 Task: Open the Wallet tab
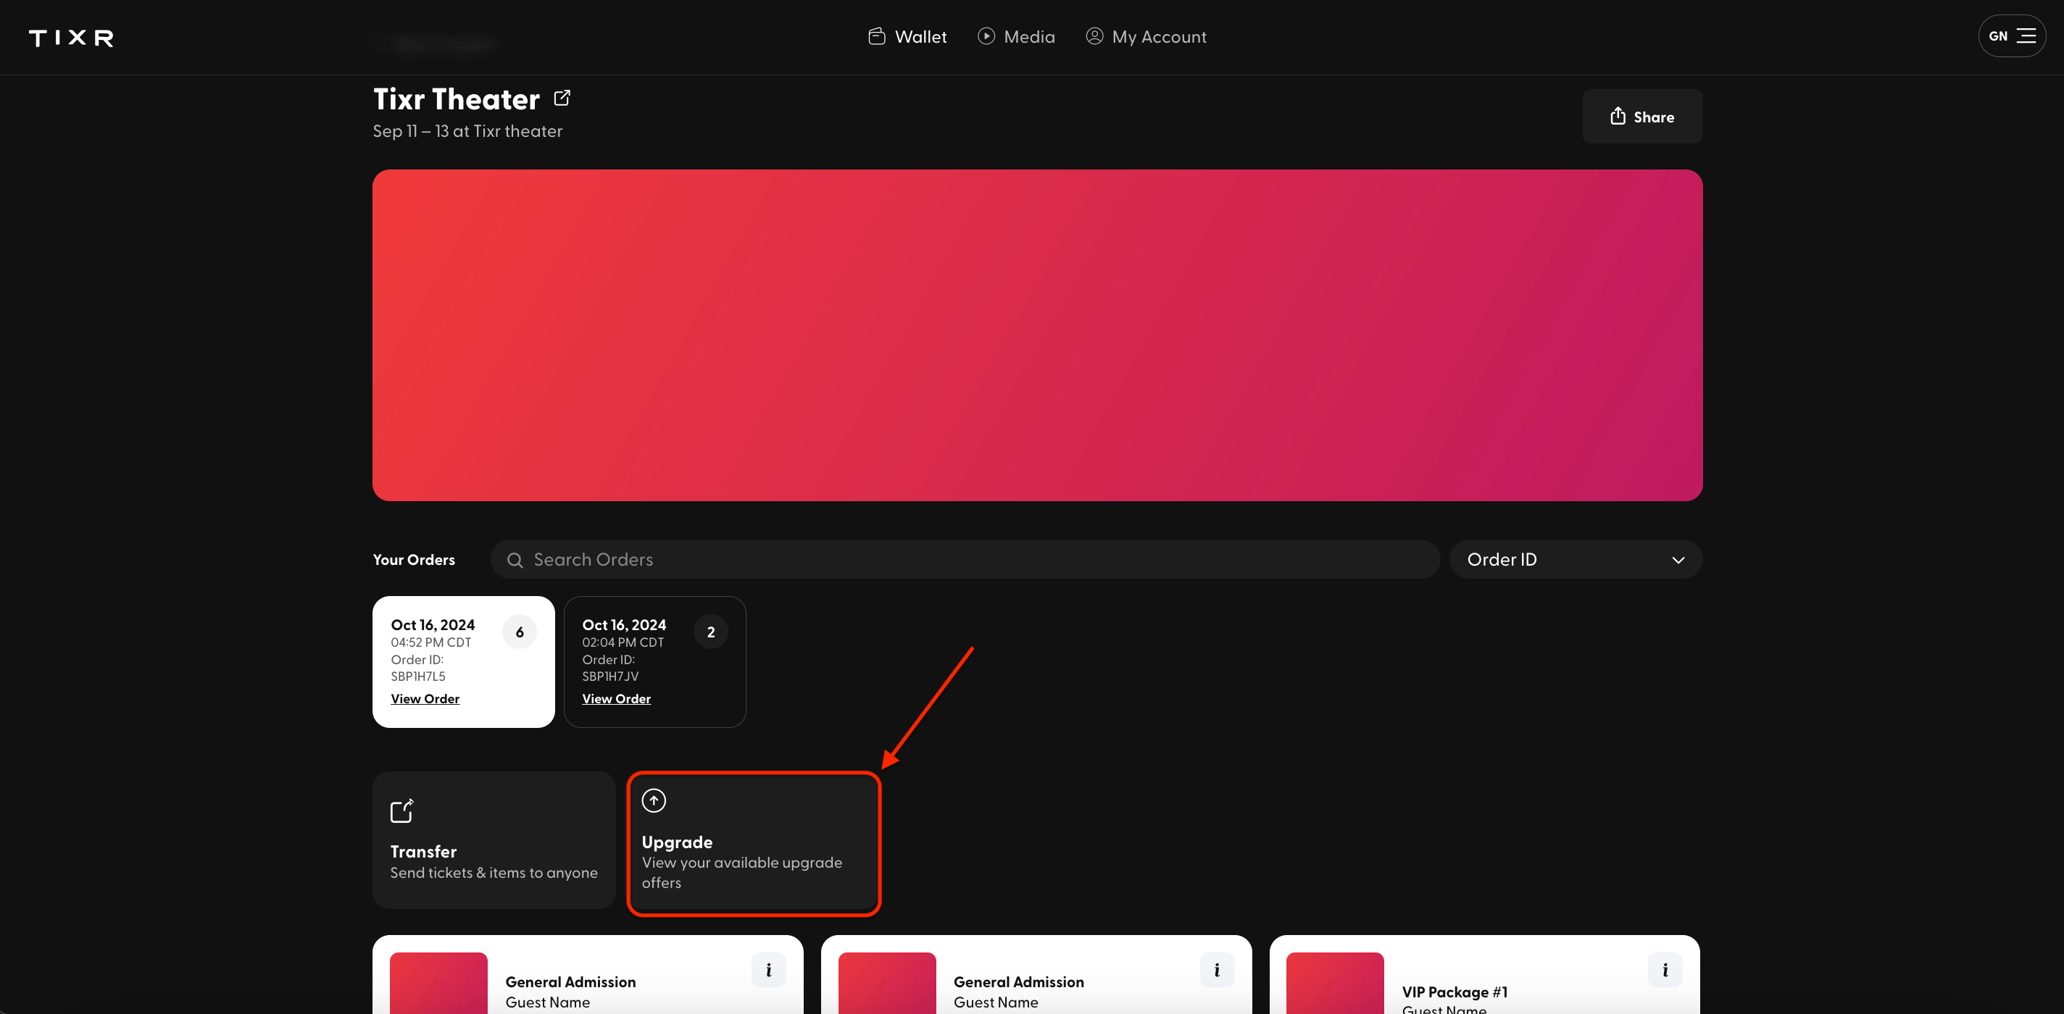click(907, 37)
